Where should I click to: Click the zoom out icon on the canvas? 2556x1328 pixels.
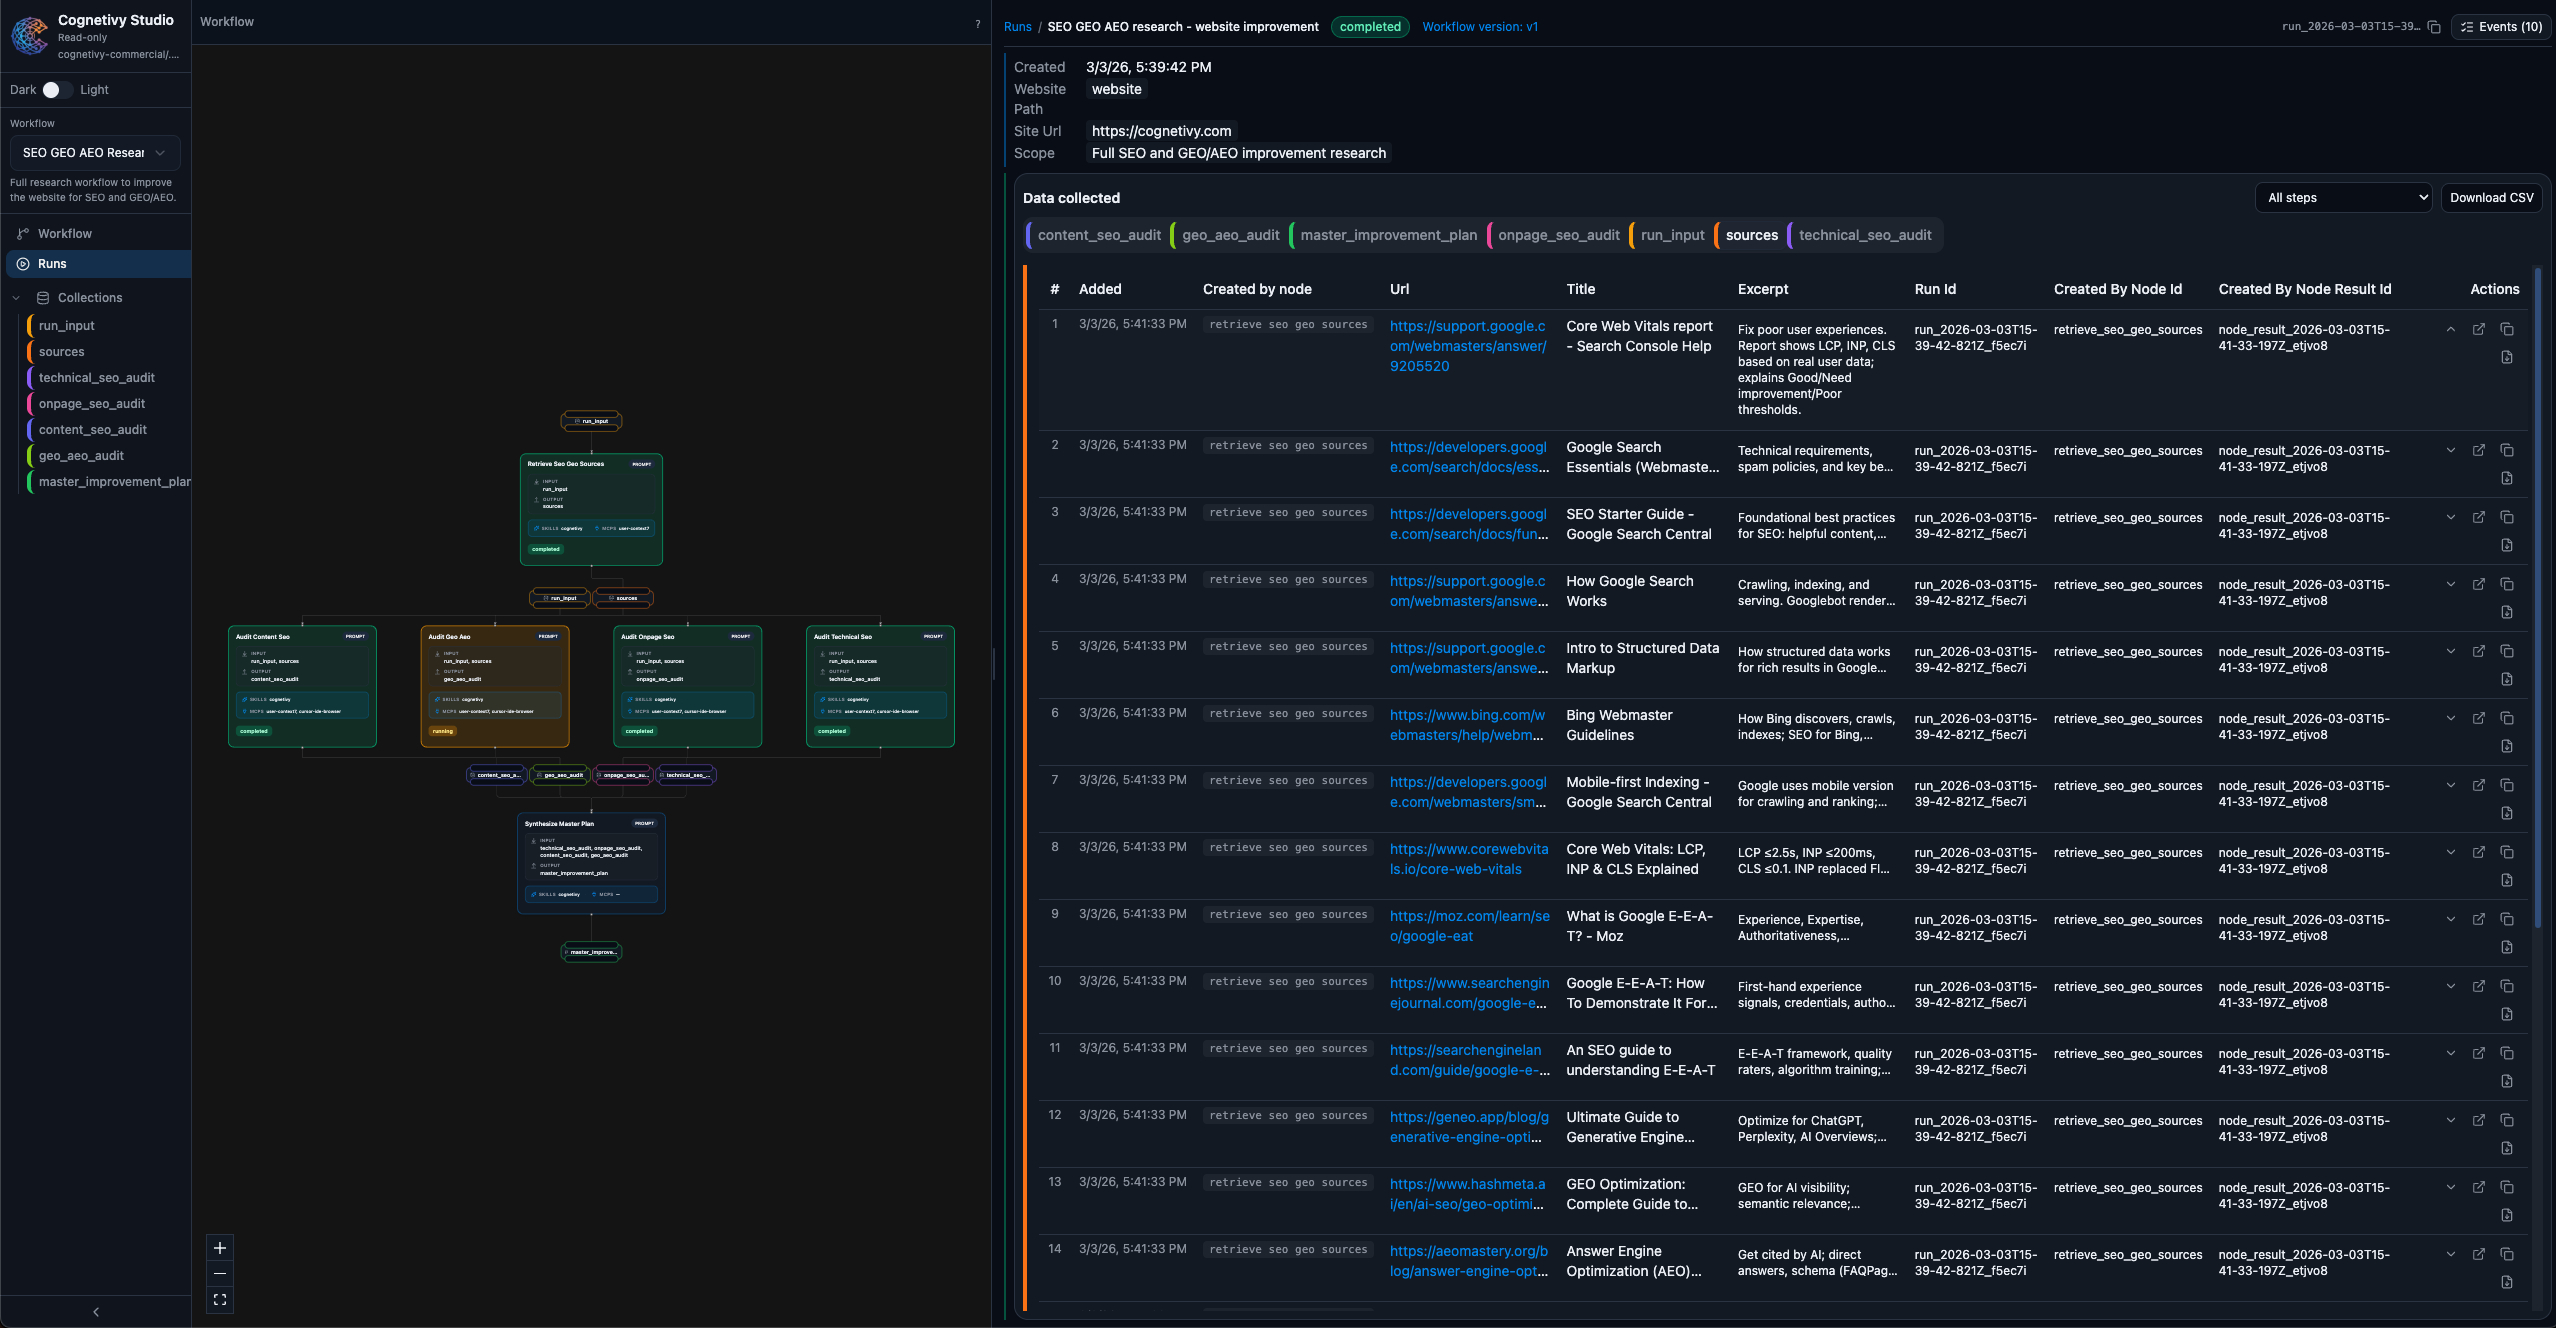click(x=220, y=1274)
